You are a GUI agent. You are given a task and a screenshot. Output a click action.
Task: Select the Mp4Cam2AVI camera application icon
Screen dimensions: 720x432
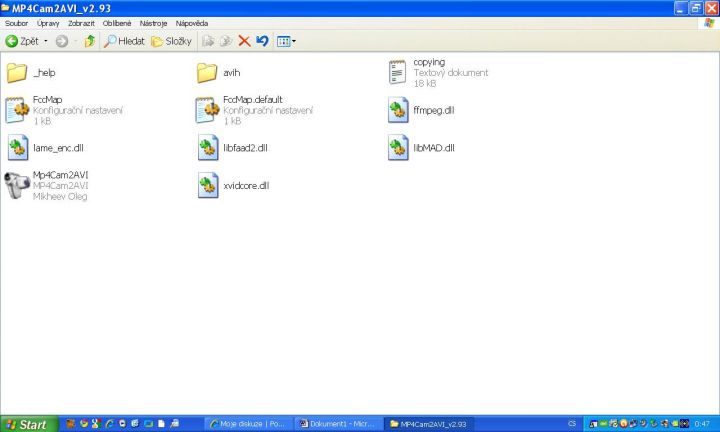click(x=17, y=185)
